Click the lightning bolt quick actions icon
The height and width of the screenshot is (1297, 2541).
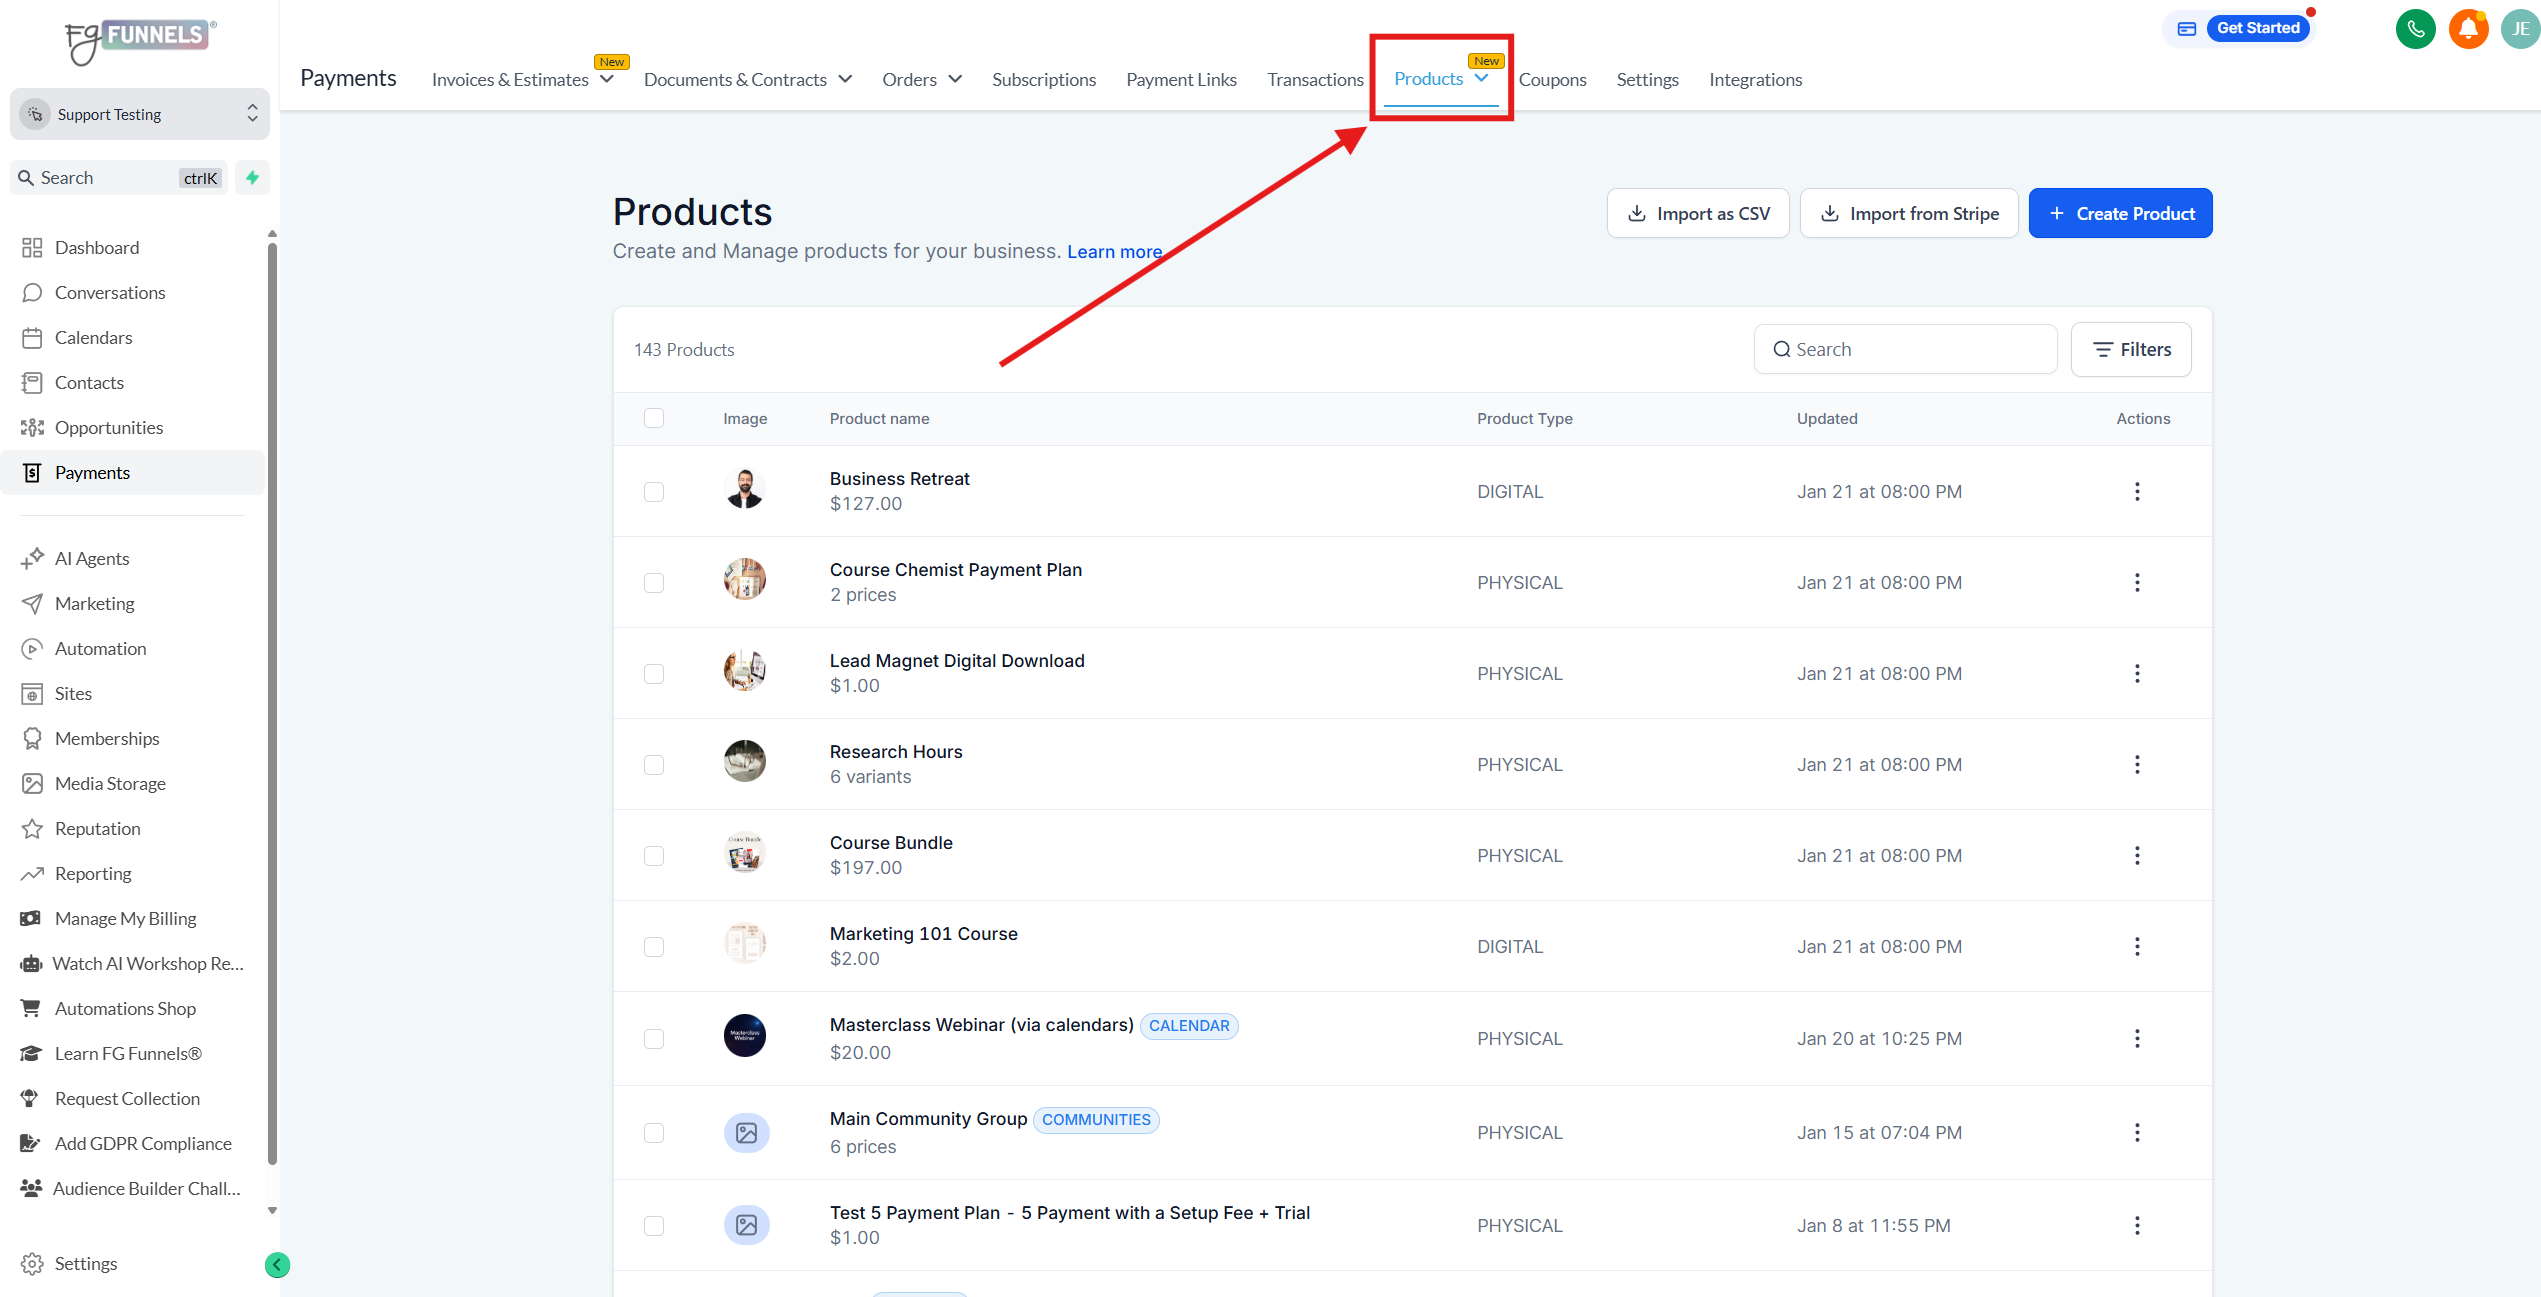(x=253, y=177)
